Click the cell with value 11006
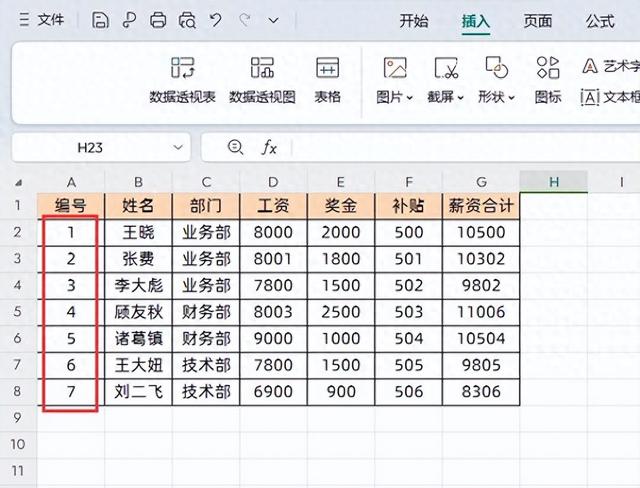This screenshot has width=640, height=488. (x=481, y=312)
